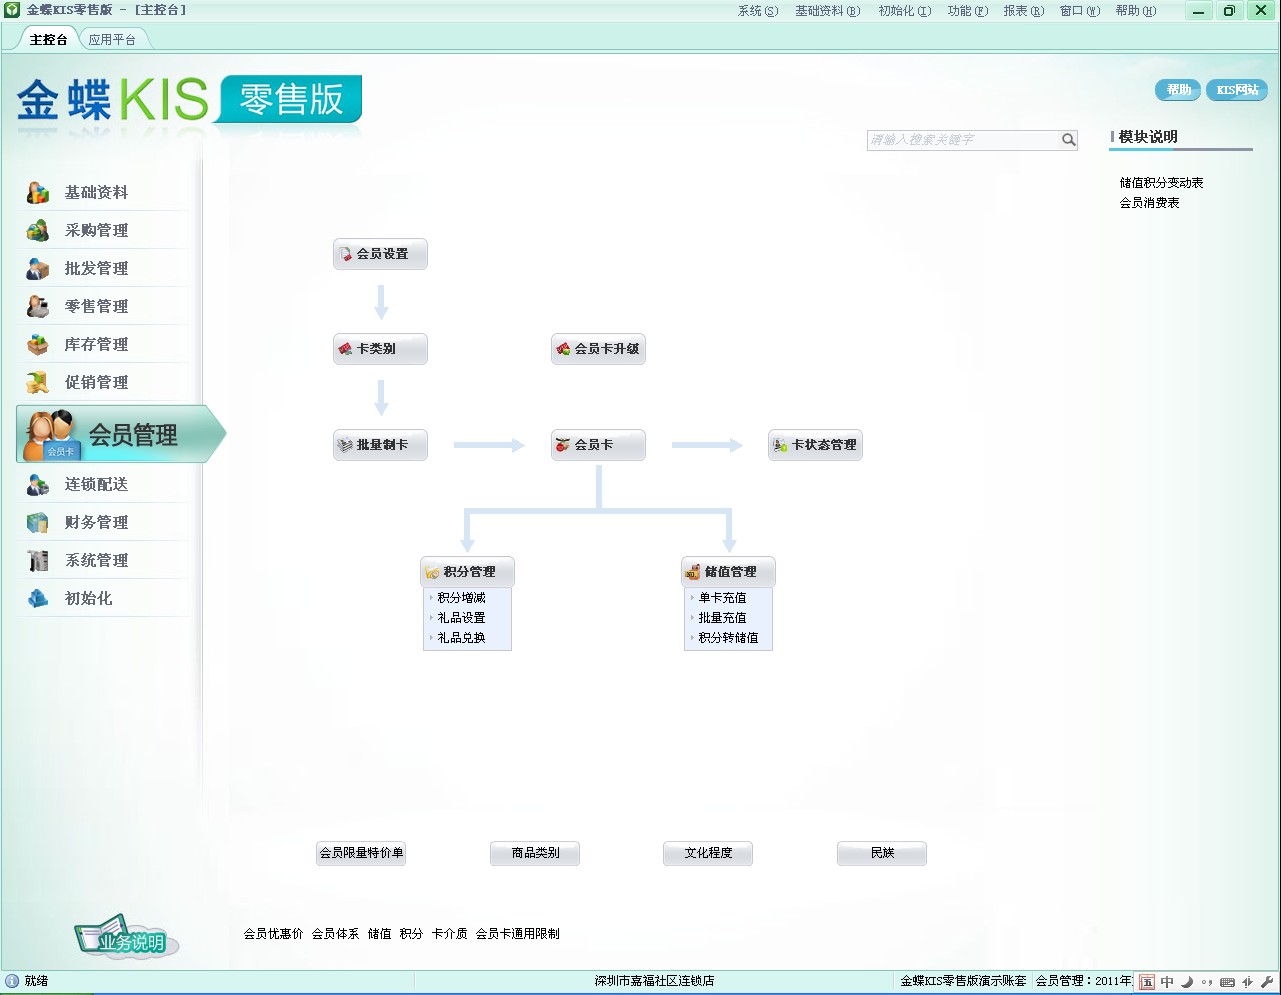This screenshot has height=995, width=1281.
Task: Open 报表(R) menu
Action: tap(1023, 11)
